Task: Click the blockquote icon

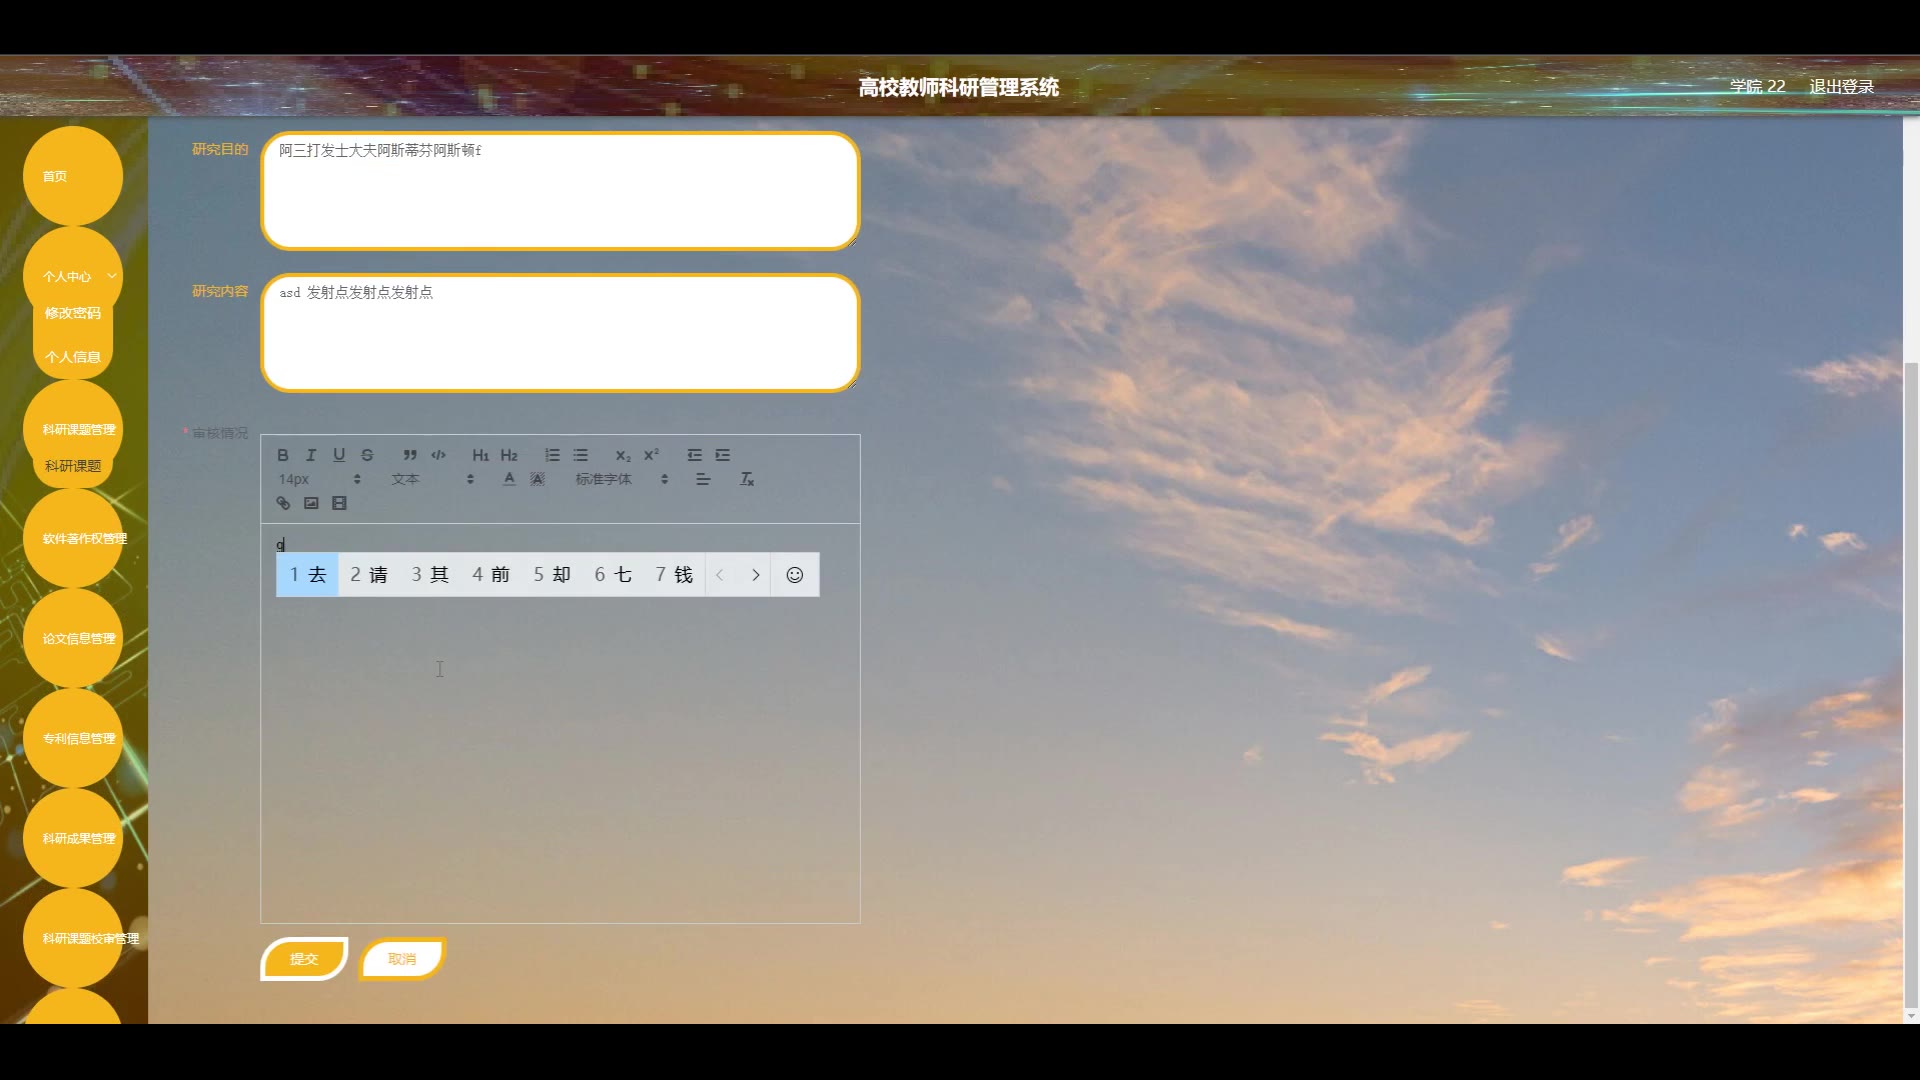Action: pos(410,455)
